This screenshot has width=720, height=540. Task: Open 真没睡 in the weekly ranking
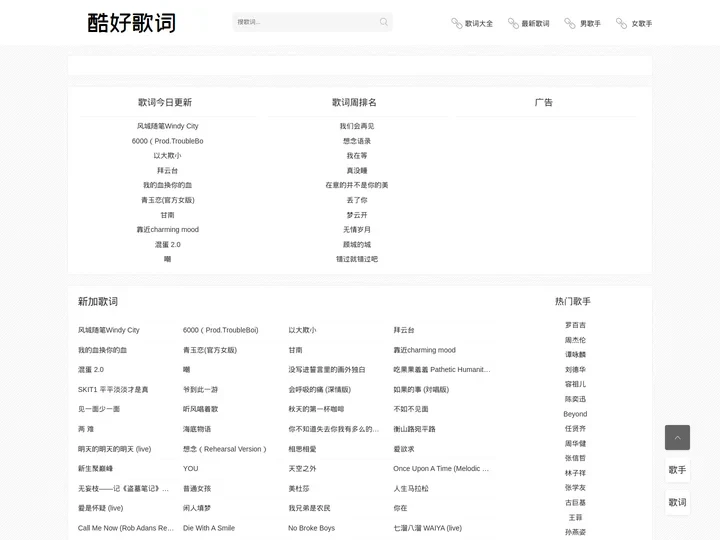[357, 170]
